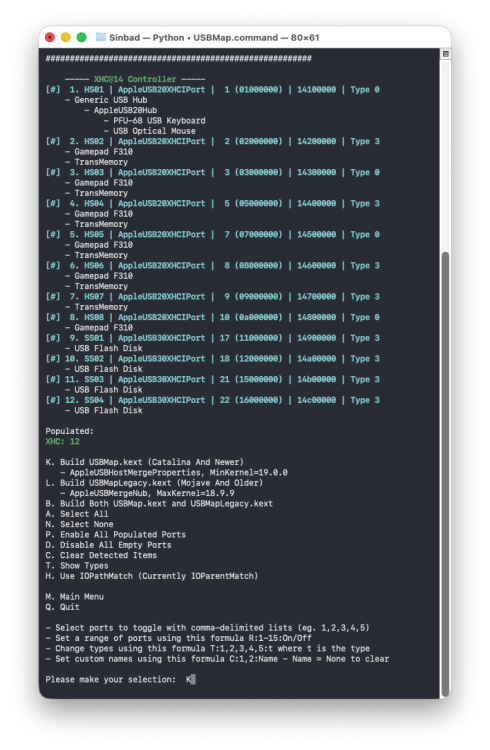Close the Terminal window with the red button
The height and width of the screenshot is (750, 490).
click(x=50, y=37)
